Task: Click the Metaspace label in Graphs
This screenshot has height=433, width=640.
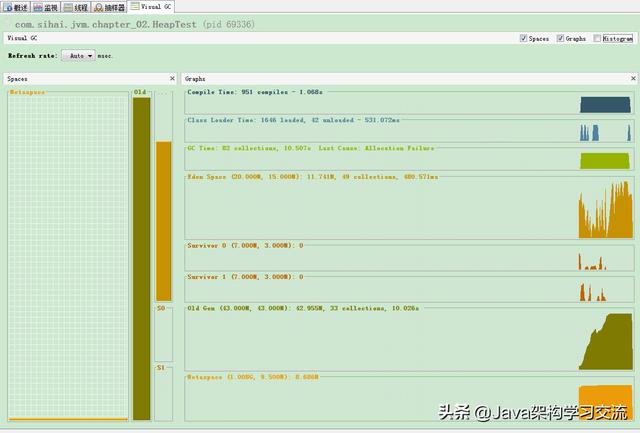Action: (252, 377)
